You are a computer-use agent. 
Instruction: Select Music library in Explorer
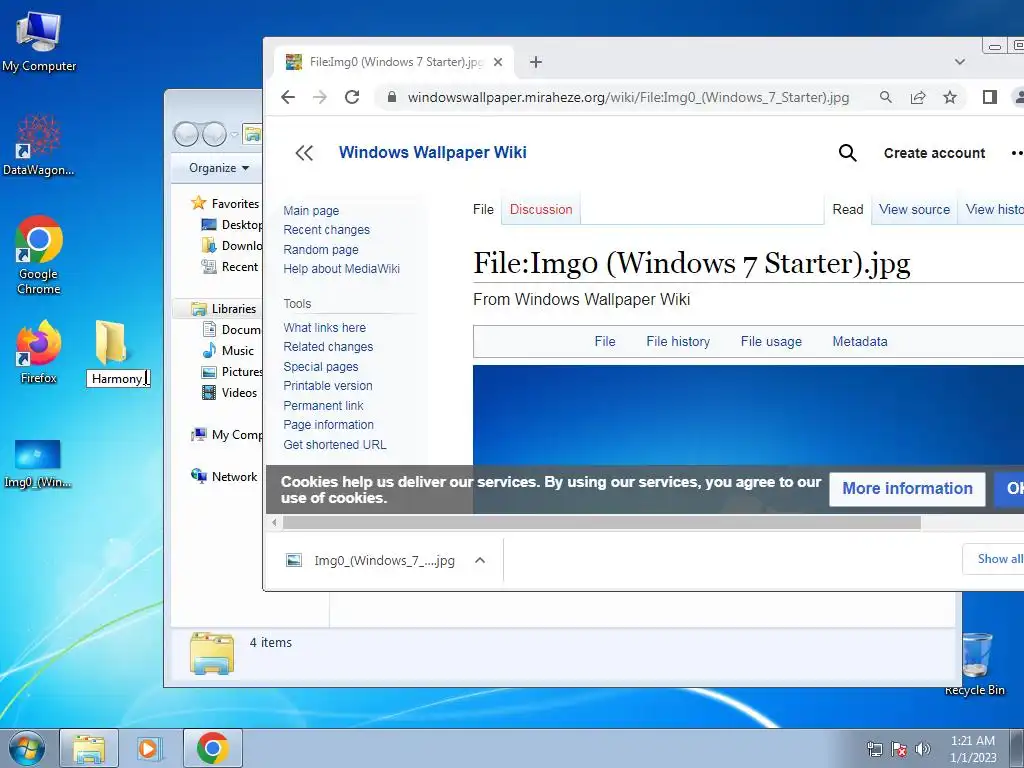click(x=228, y=351)
